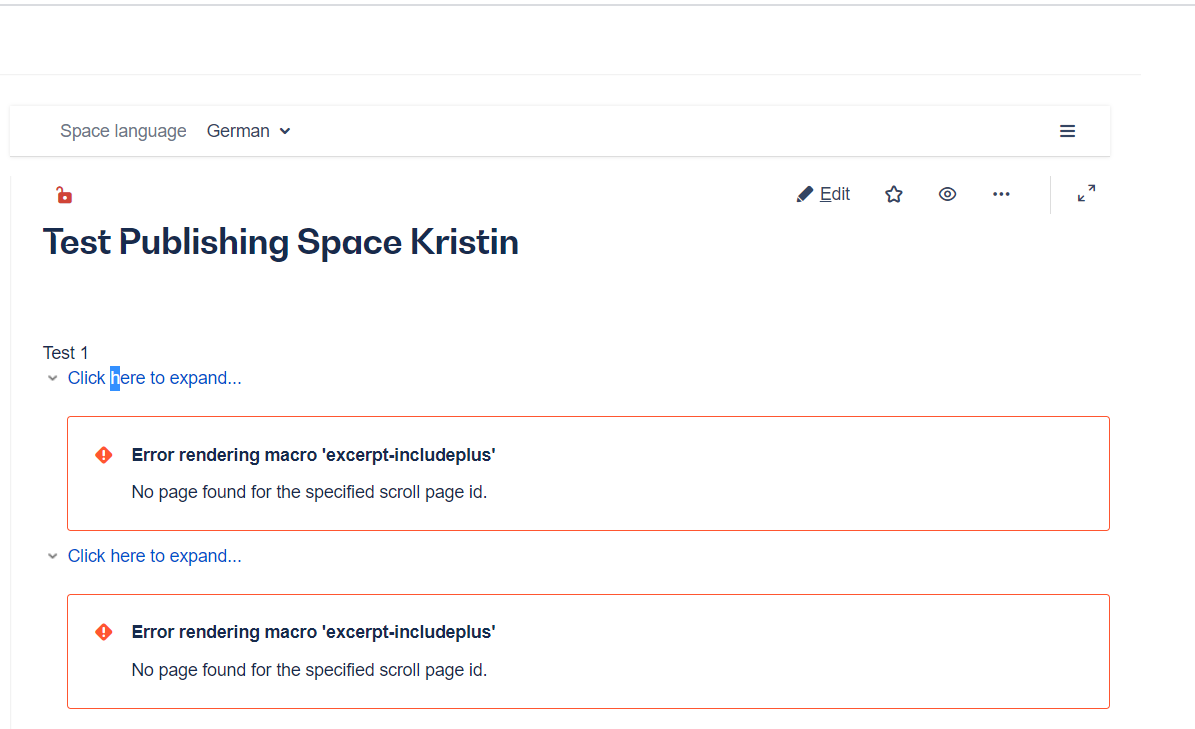Collapse the second 'Click here to expand...' chevron
Image resolution: width=1195 pixels, height=729 pixels.
coord(53,556)
